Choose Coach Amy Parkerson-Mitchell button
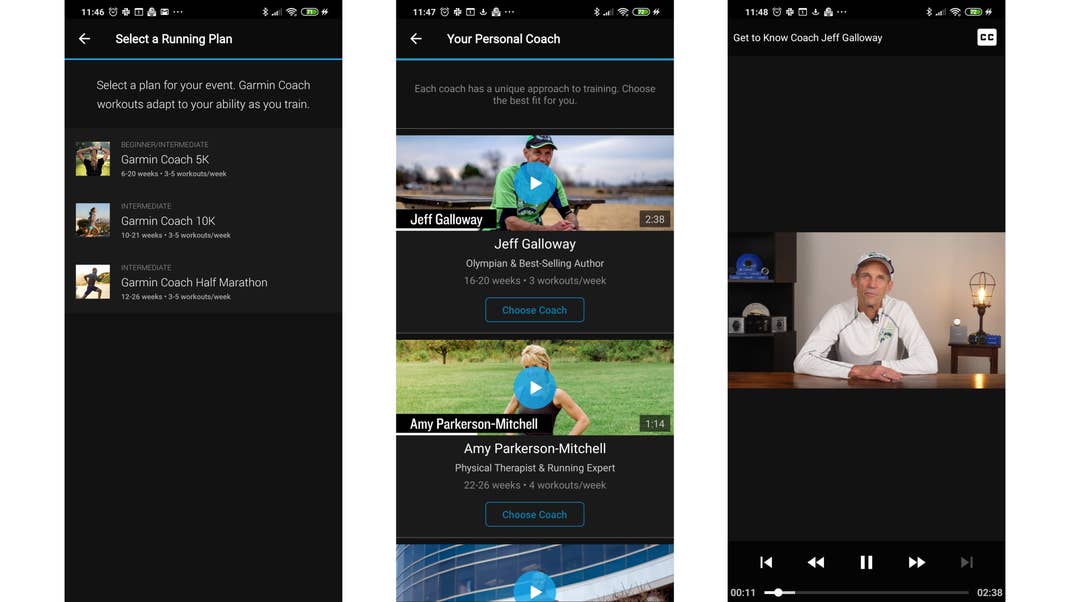1070x602 pixels. [534, 514]
